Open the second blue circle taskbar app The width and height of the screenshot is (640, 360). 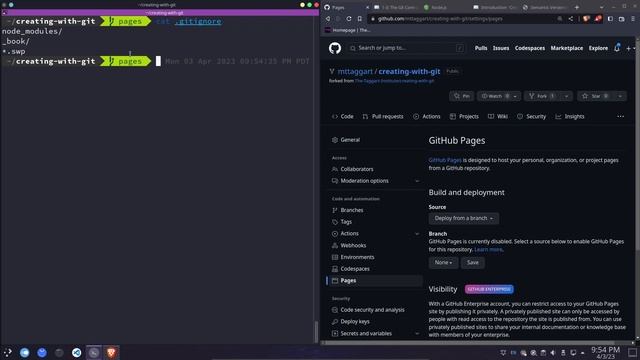(x=42, y=353)
